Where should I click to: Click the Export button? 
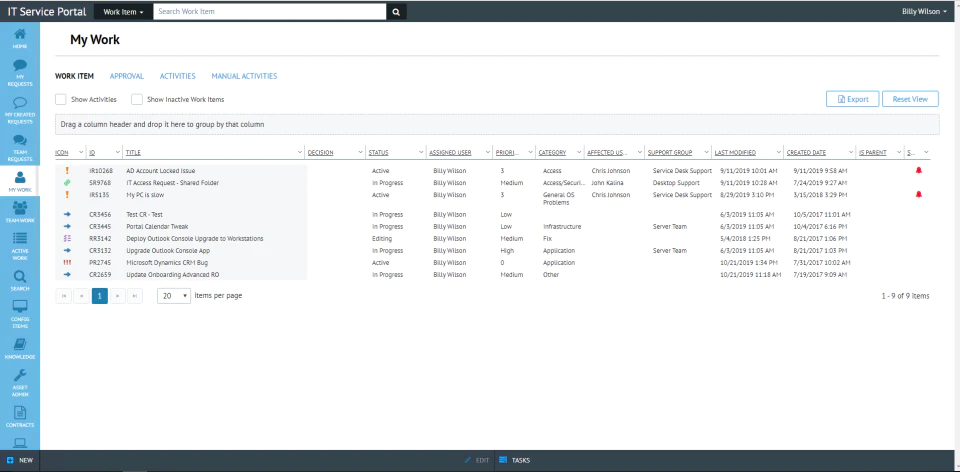(852, 99)
